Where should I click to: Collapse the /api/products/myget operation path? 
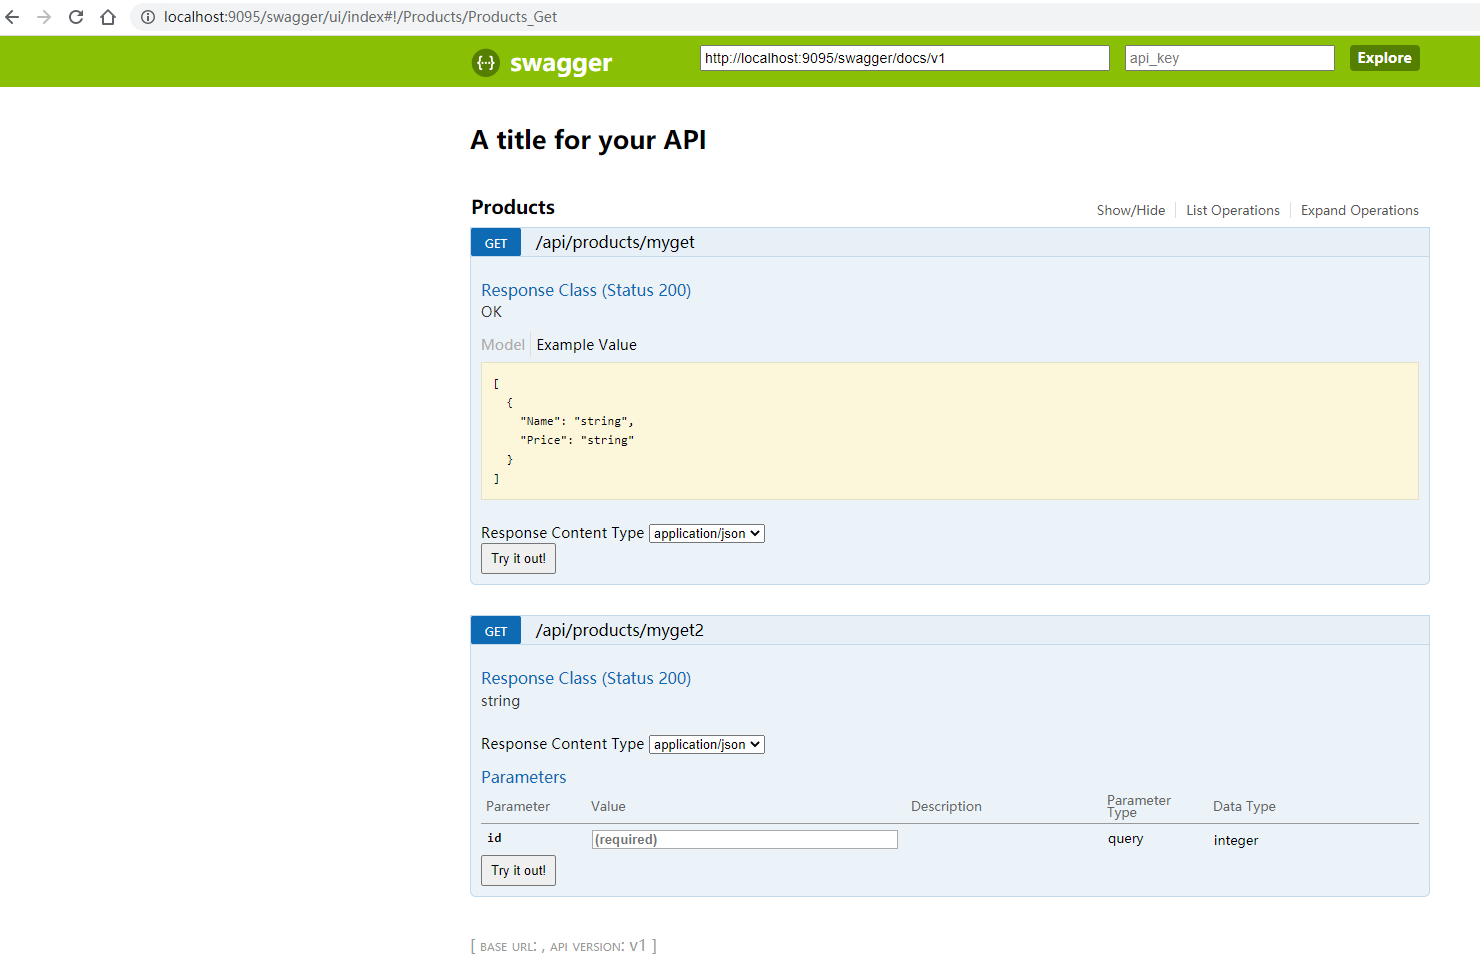(615, 242)
